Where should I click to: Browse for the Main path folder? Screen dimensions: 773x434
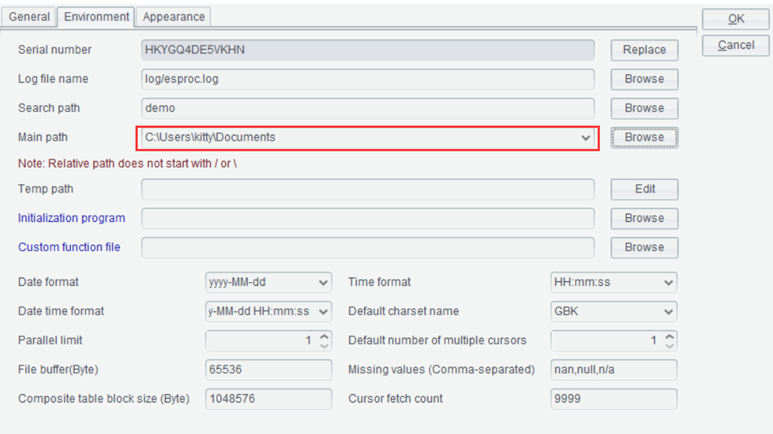644,138
